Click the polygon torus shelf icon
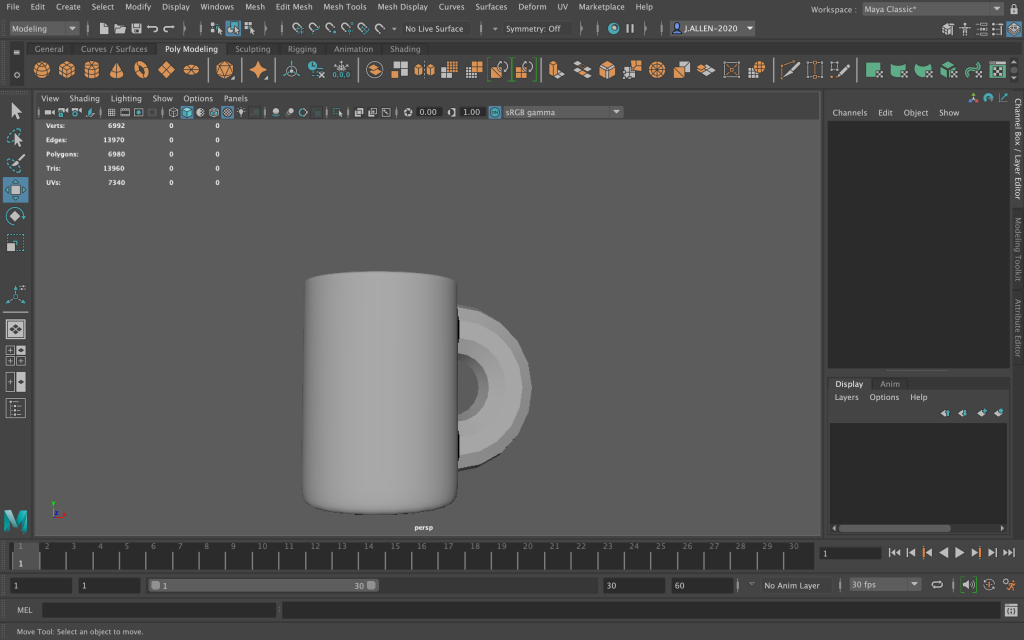 click(x=142, y=70)
